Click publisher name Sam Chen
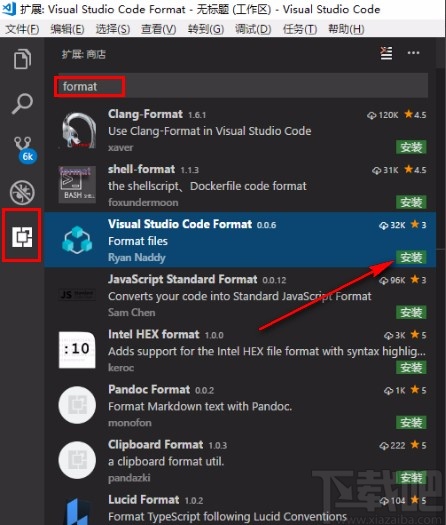Screen dimensions: 446x525 [132, 312]
